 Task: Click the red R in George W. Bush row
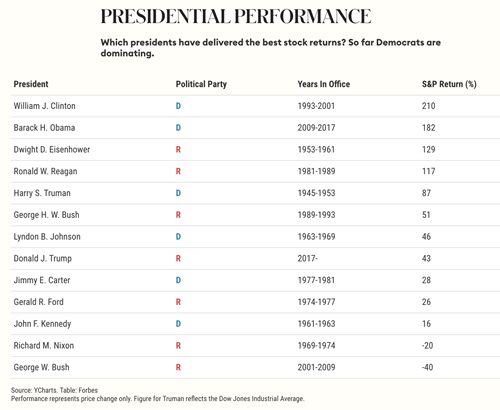178,367
